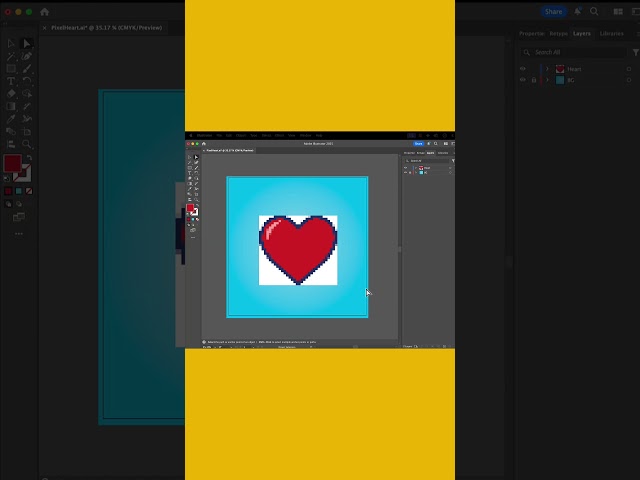Activate the Zoom tool in background toolbar

click(x=27, y=144)
